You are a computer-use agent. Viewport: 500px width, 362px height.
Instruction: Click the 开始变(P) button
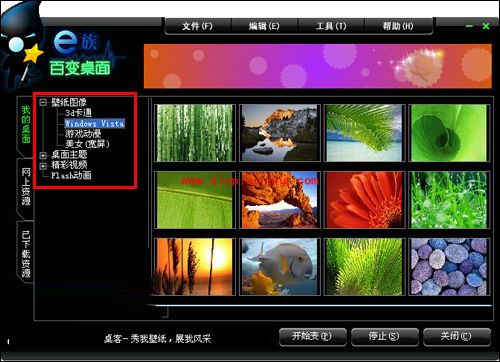point(312,337)
